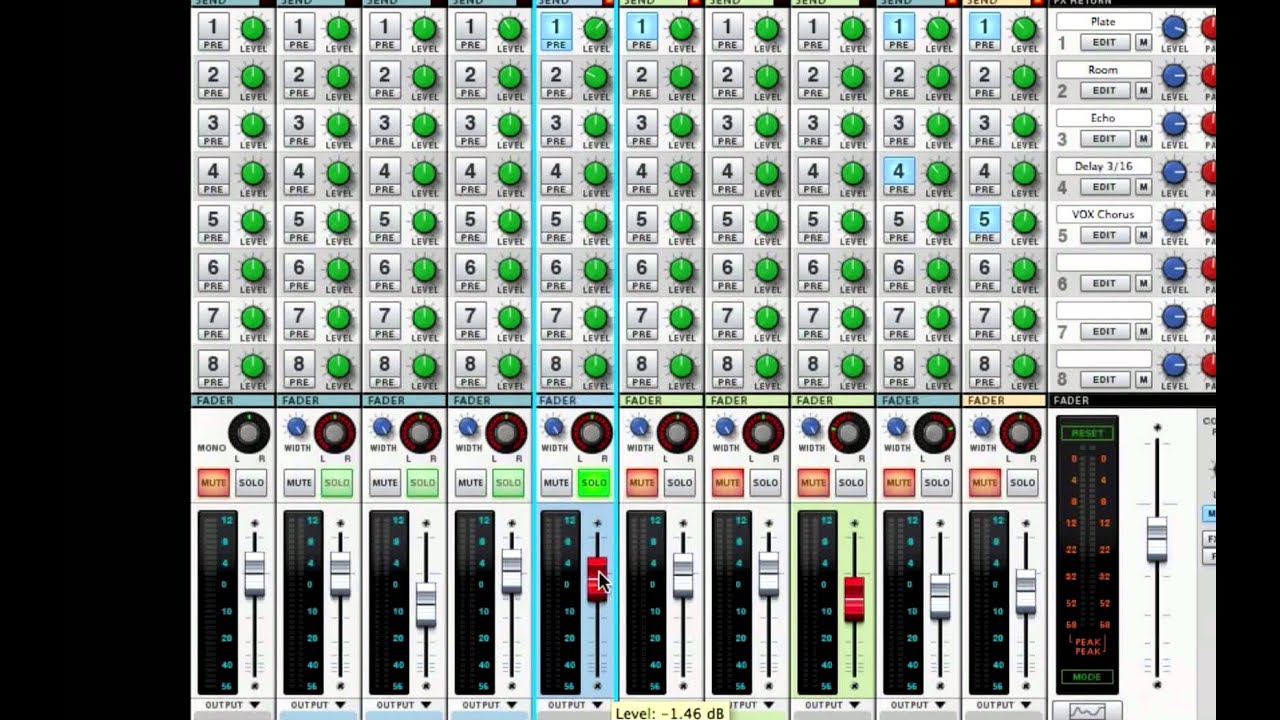Viewport: 1280px width, 720px height.
Task: Click send 3 level knob on first channel
Action: click(x=253, y=124)
